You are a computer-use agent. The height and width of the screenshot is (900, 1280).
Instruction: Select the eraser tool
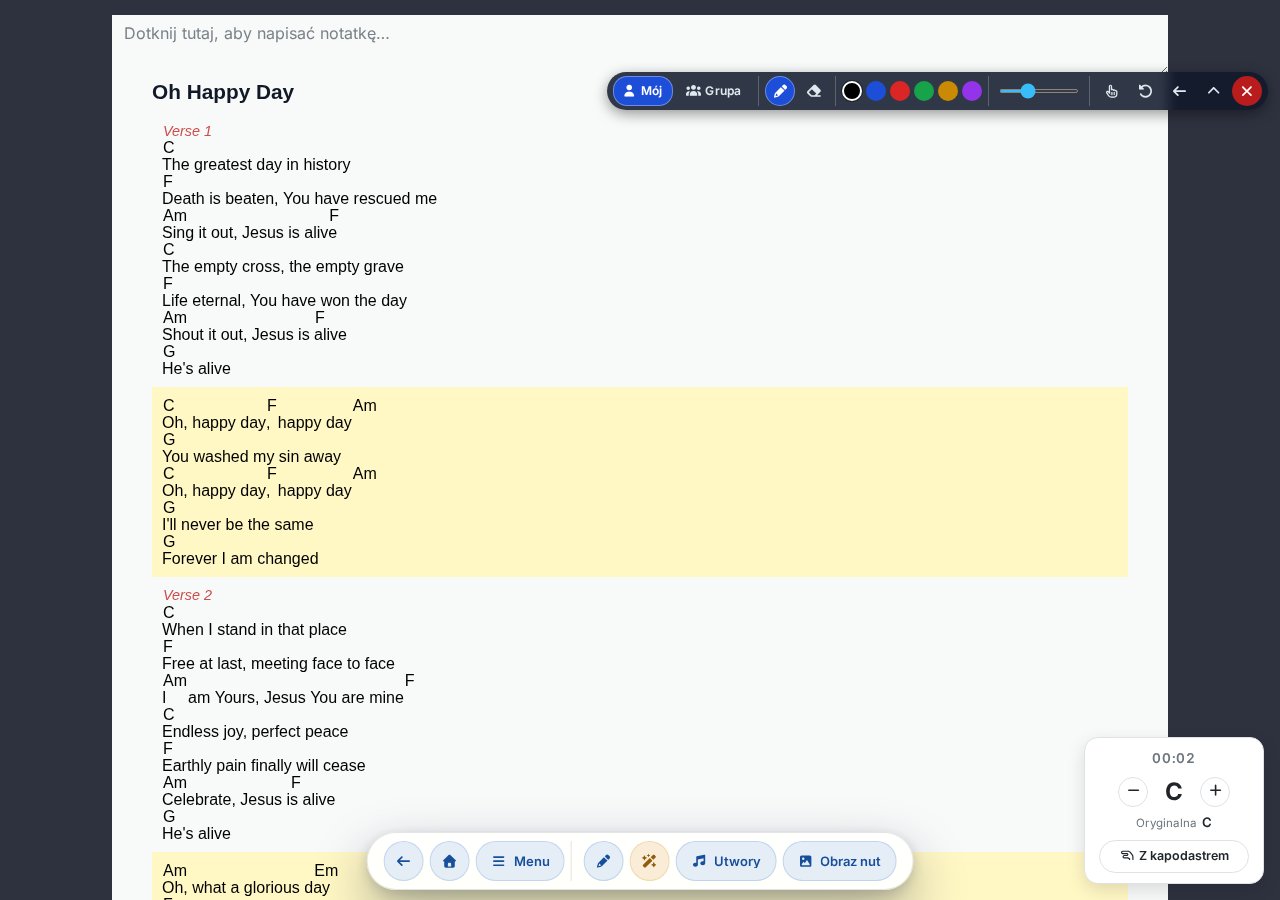(x=814, y=91)
